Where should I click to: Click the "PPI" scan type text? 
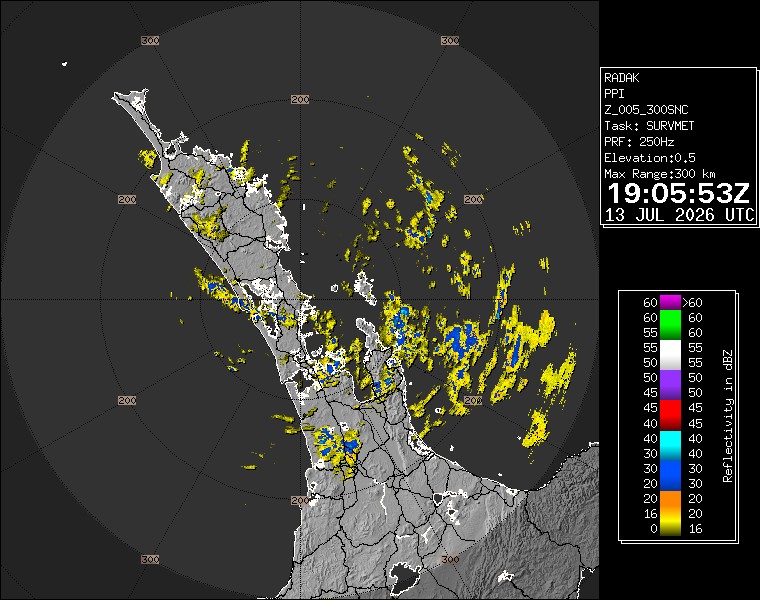[614, 94]
